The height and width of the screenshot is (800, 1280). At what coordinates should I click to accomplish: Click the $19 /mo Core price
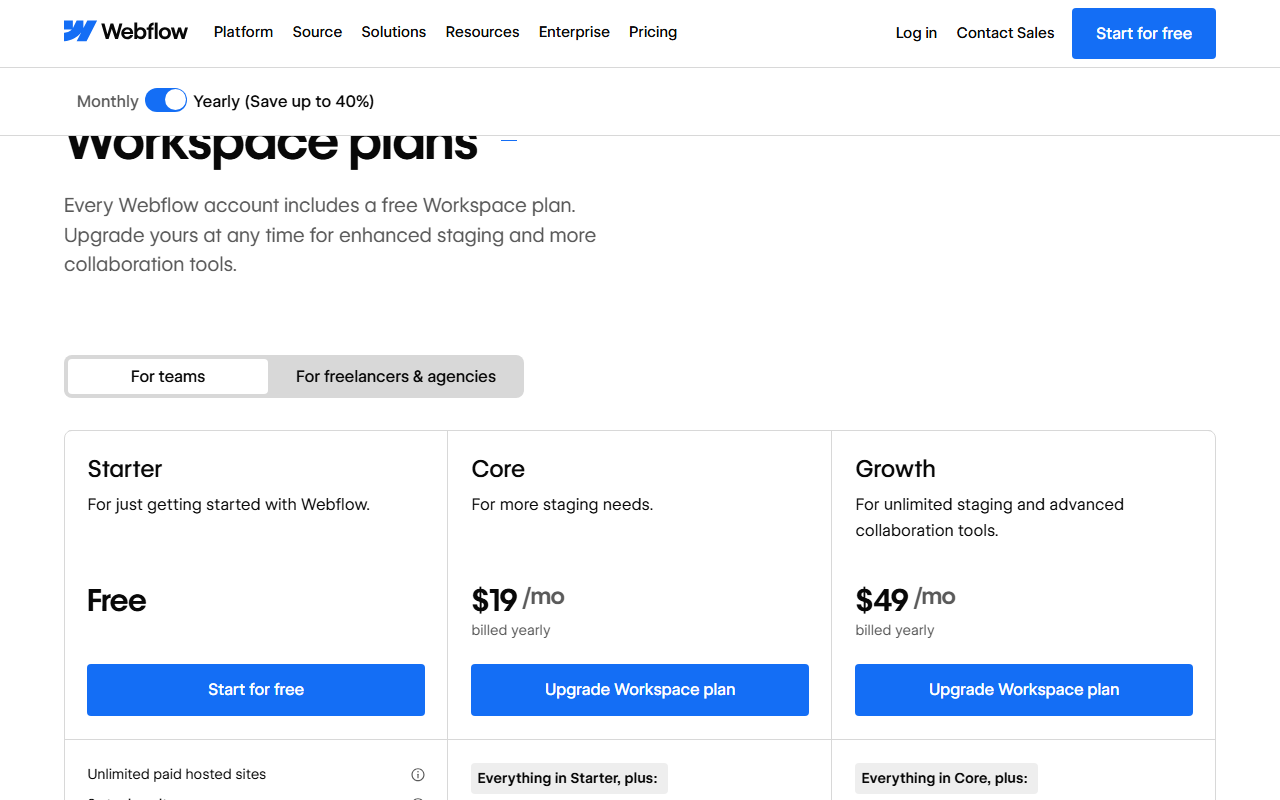click(518, 599)
